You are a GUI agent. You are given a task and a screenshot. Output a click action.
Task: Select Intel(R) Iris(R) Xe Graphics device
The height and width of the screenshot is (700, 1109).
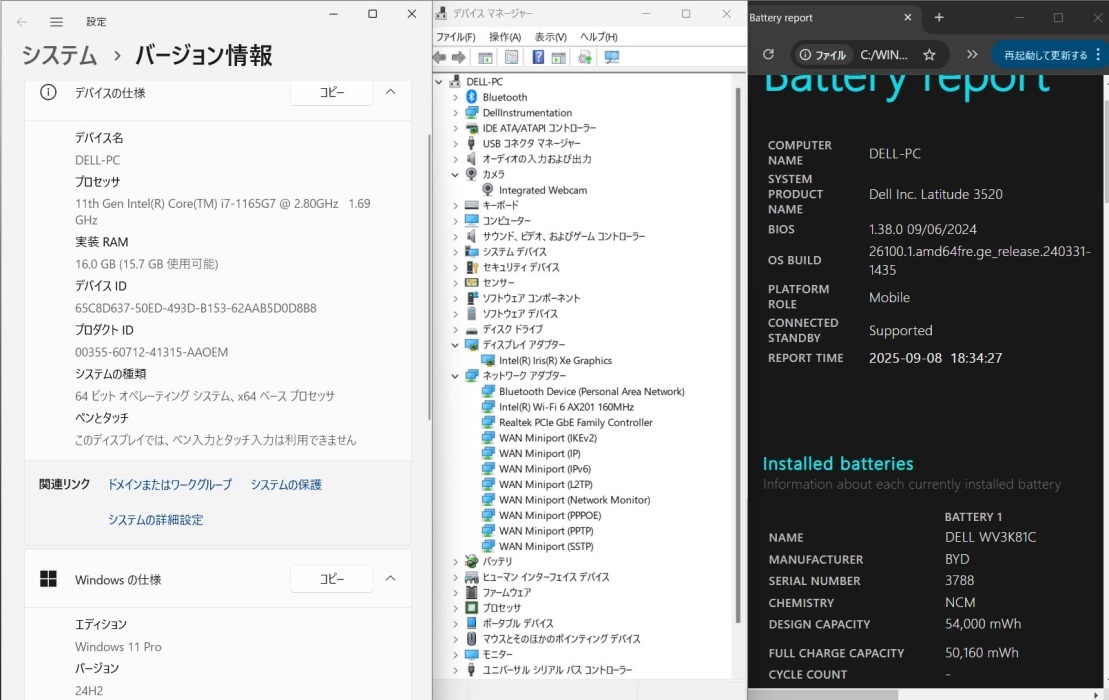555,361
